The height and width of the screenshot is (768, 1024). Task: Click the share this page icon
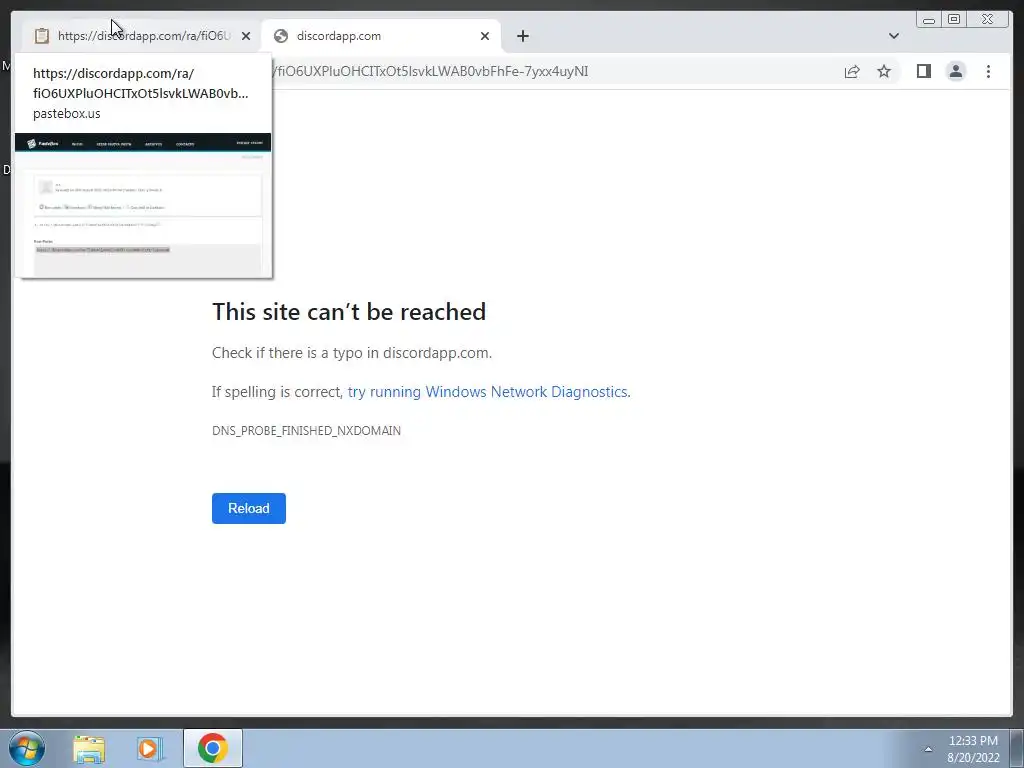click(x=852, y=72)
